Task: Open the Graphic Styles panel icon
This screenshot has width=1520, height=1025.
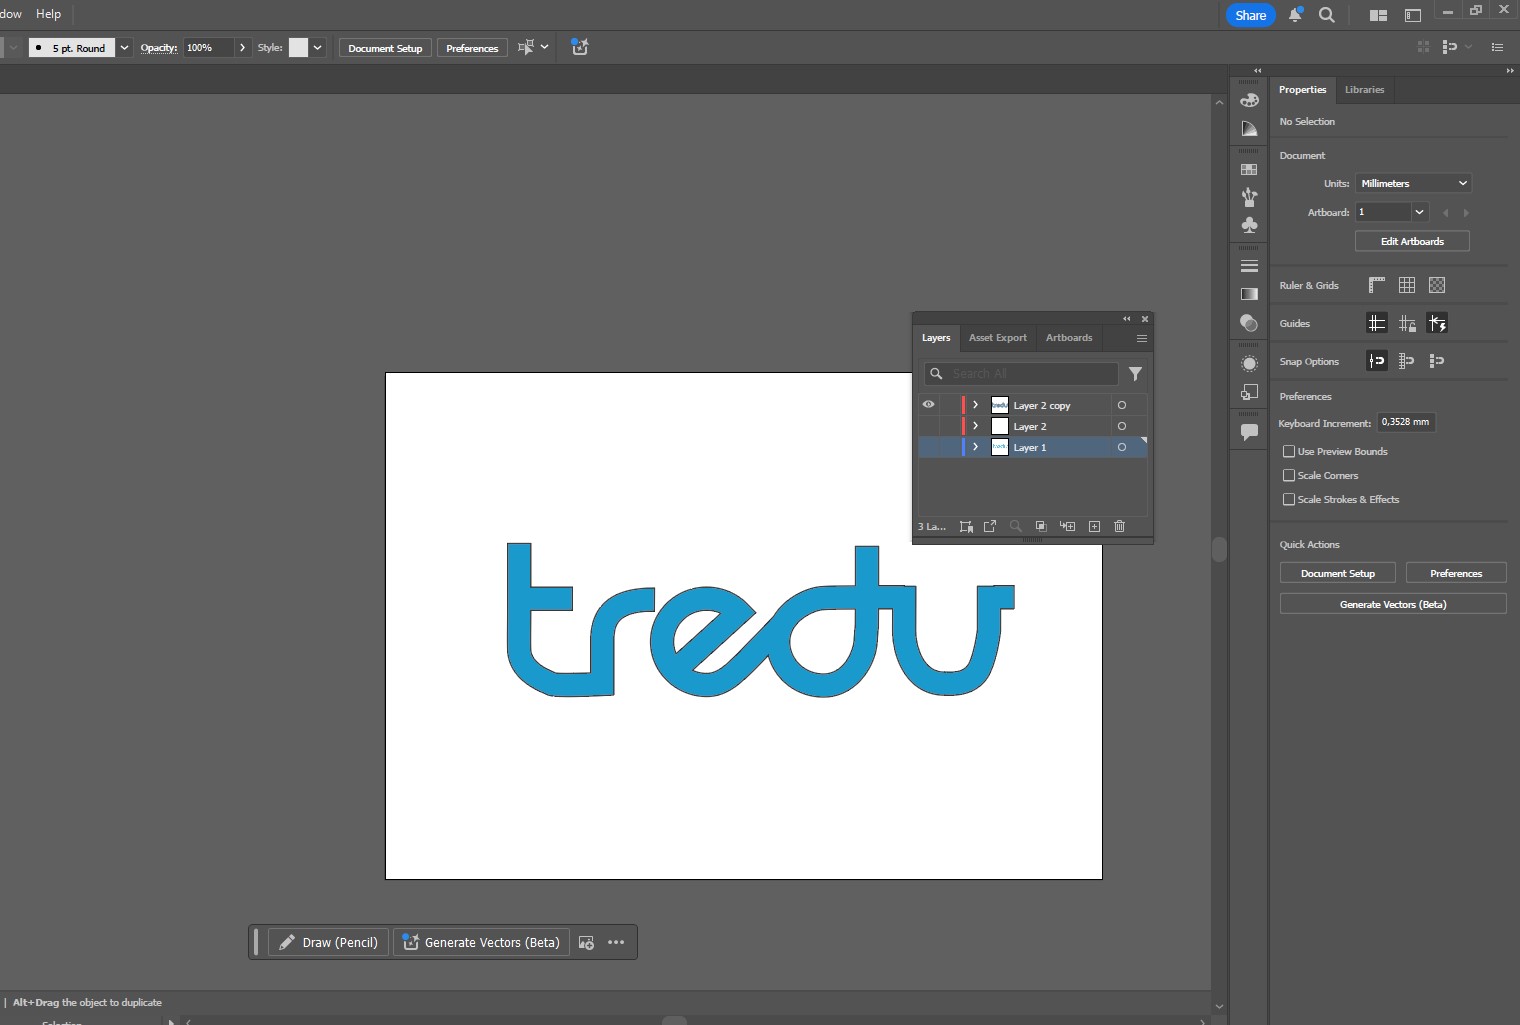Action: pyautogui.click(x=1249, y=392)
